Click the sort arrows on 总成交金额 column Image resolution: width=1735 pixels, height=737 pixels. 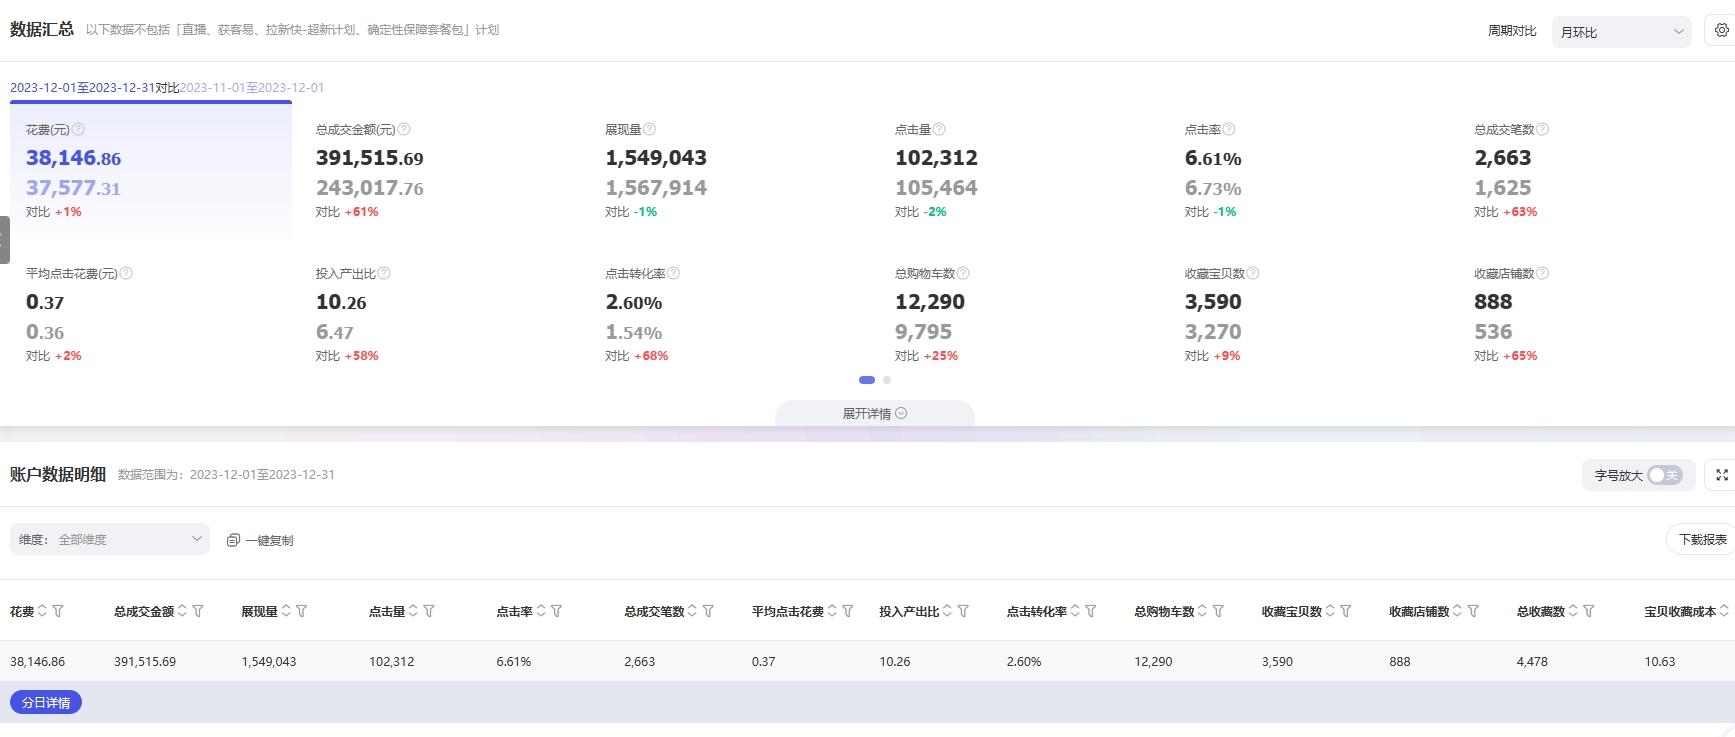coord(182,611)
